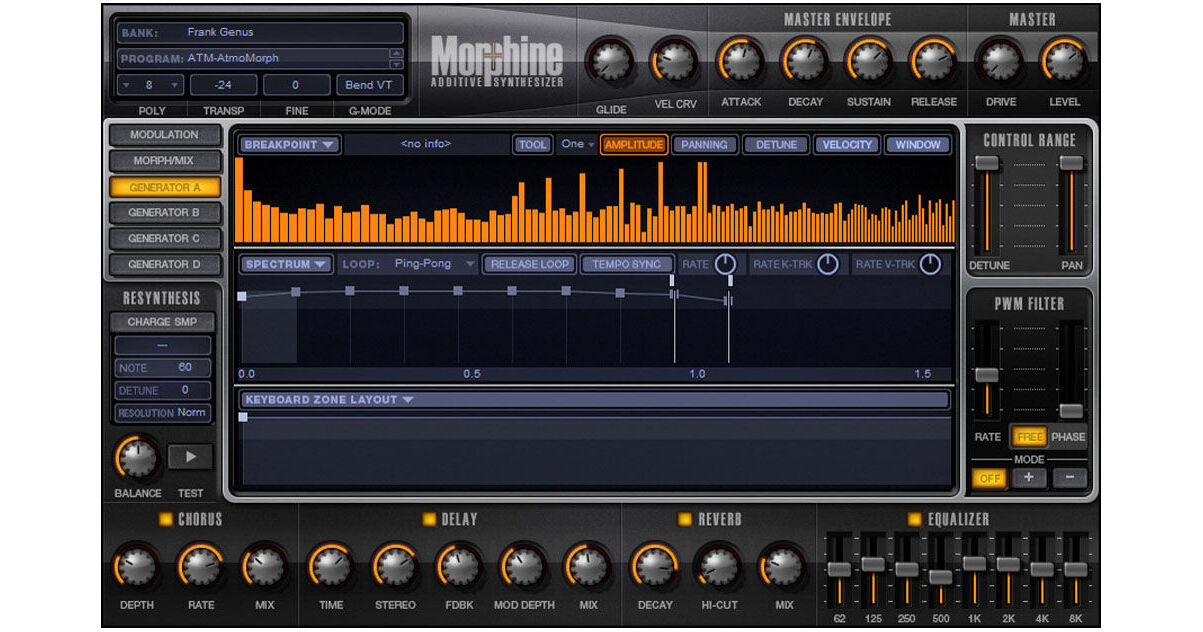Select the Detune view button
This screenshot has width=1203, height=632.
point(776,145)
